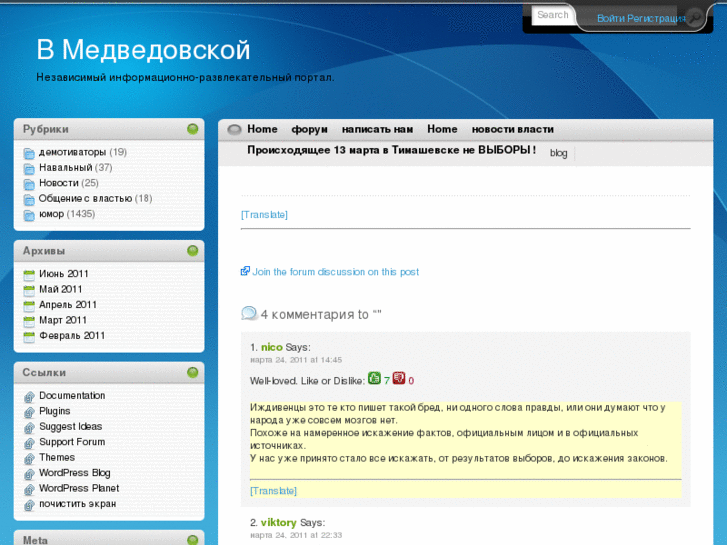Collapse the Архивы sidebar panel
The height and width of the screenshot is (545, 727).
[x=192, y=251]
